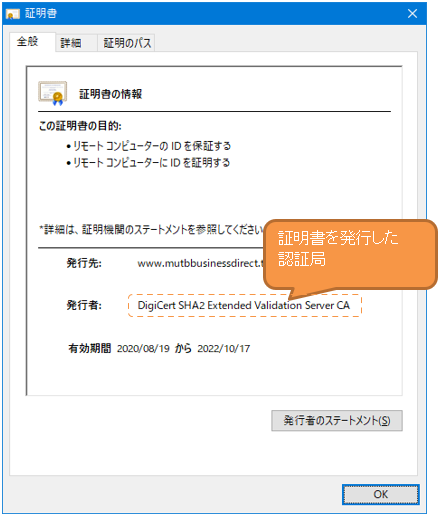442x515 pixels.
Task: Click the 有効期間 label
Action: 90,348
